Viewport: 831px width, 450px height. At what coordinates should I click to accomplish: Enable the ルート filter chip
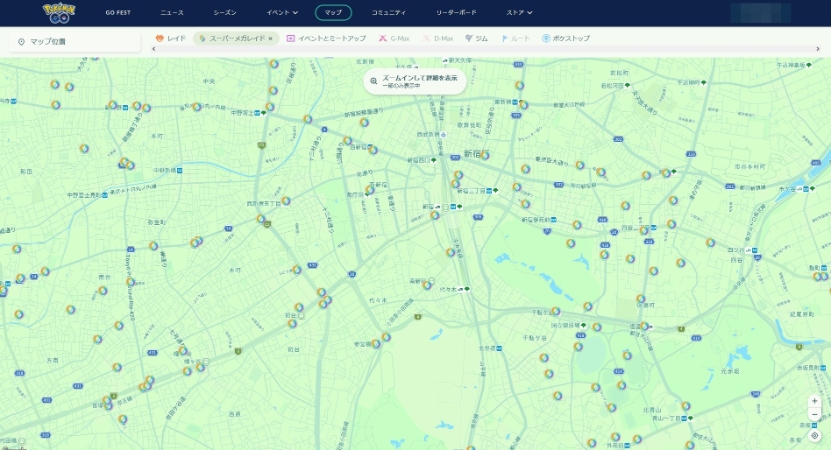pyautogui.click(x=515, y=38)
